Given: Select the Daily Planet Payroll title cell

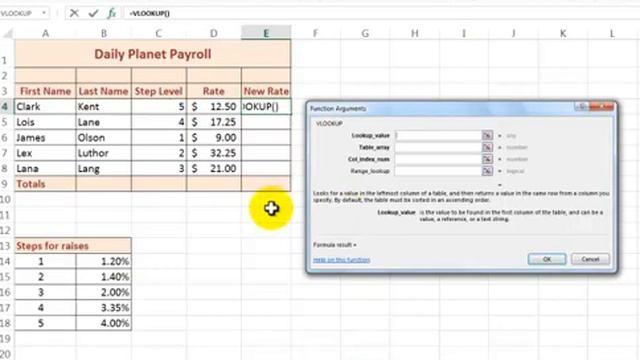Looking at the screenshot, I should click(153, 54).
